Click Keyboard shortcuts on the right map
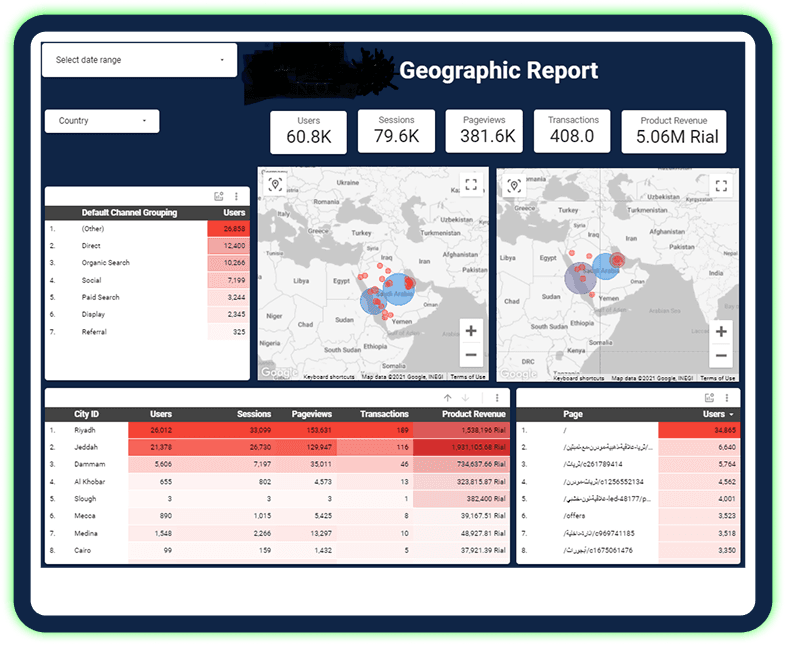Screen dimensions: 786x645 coord(579,378)
